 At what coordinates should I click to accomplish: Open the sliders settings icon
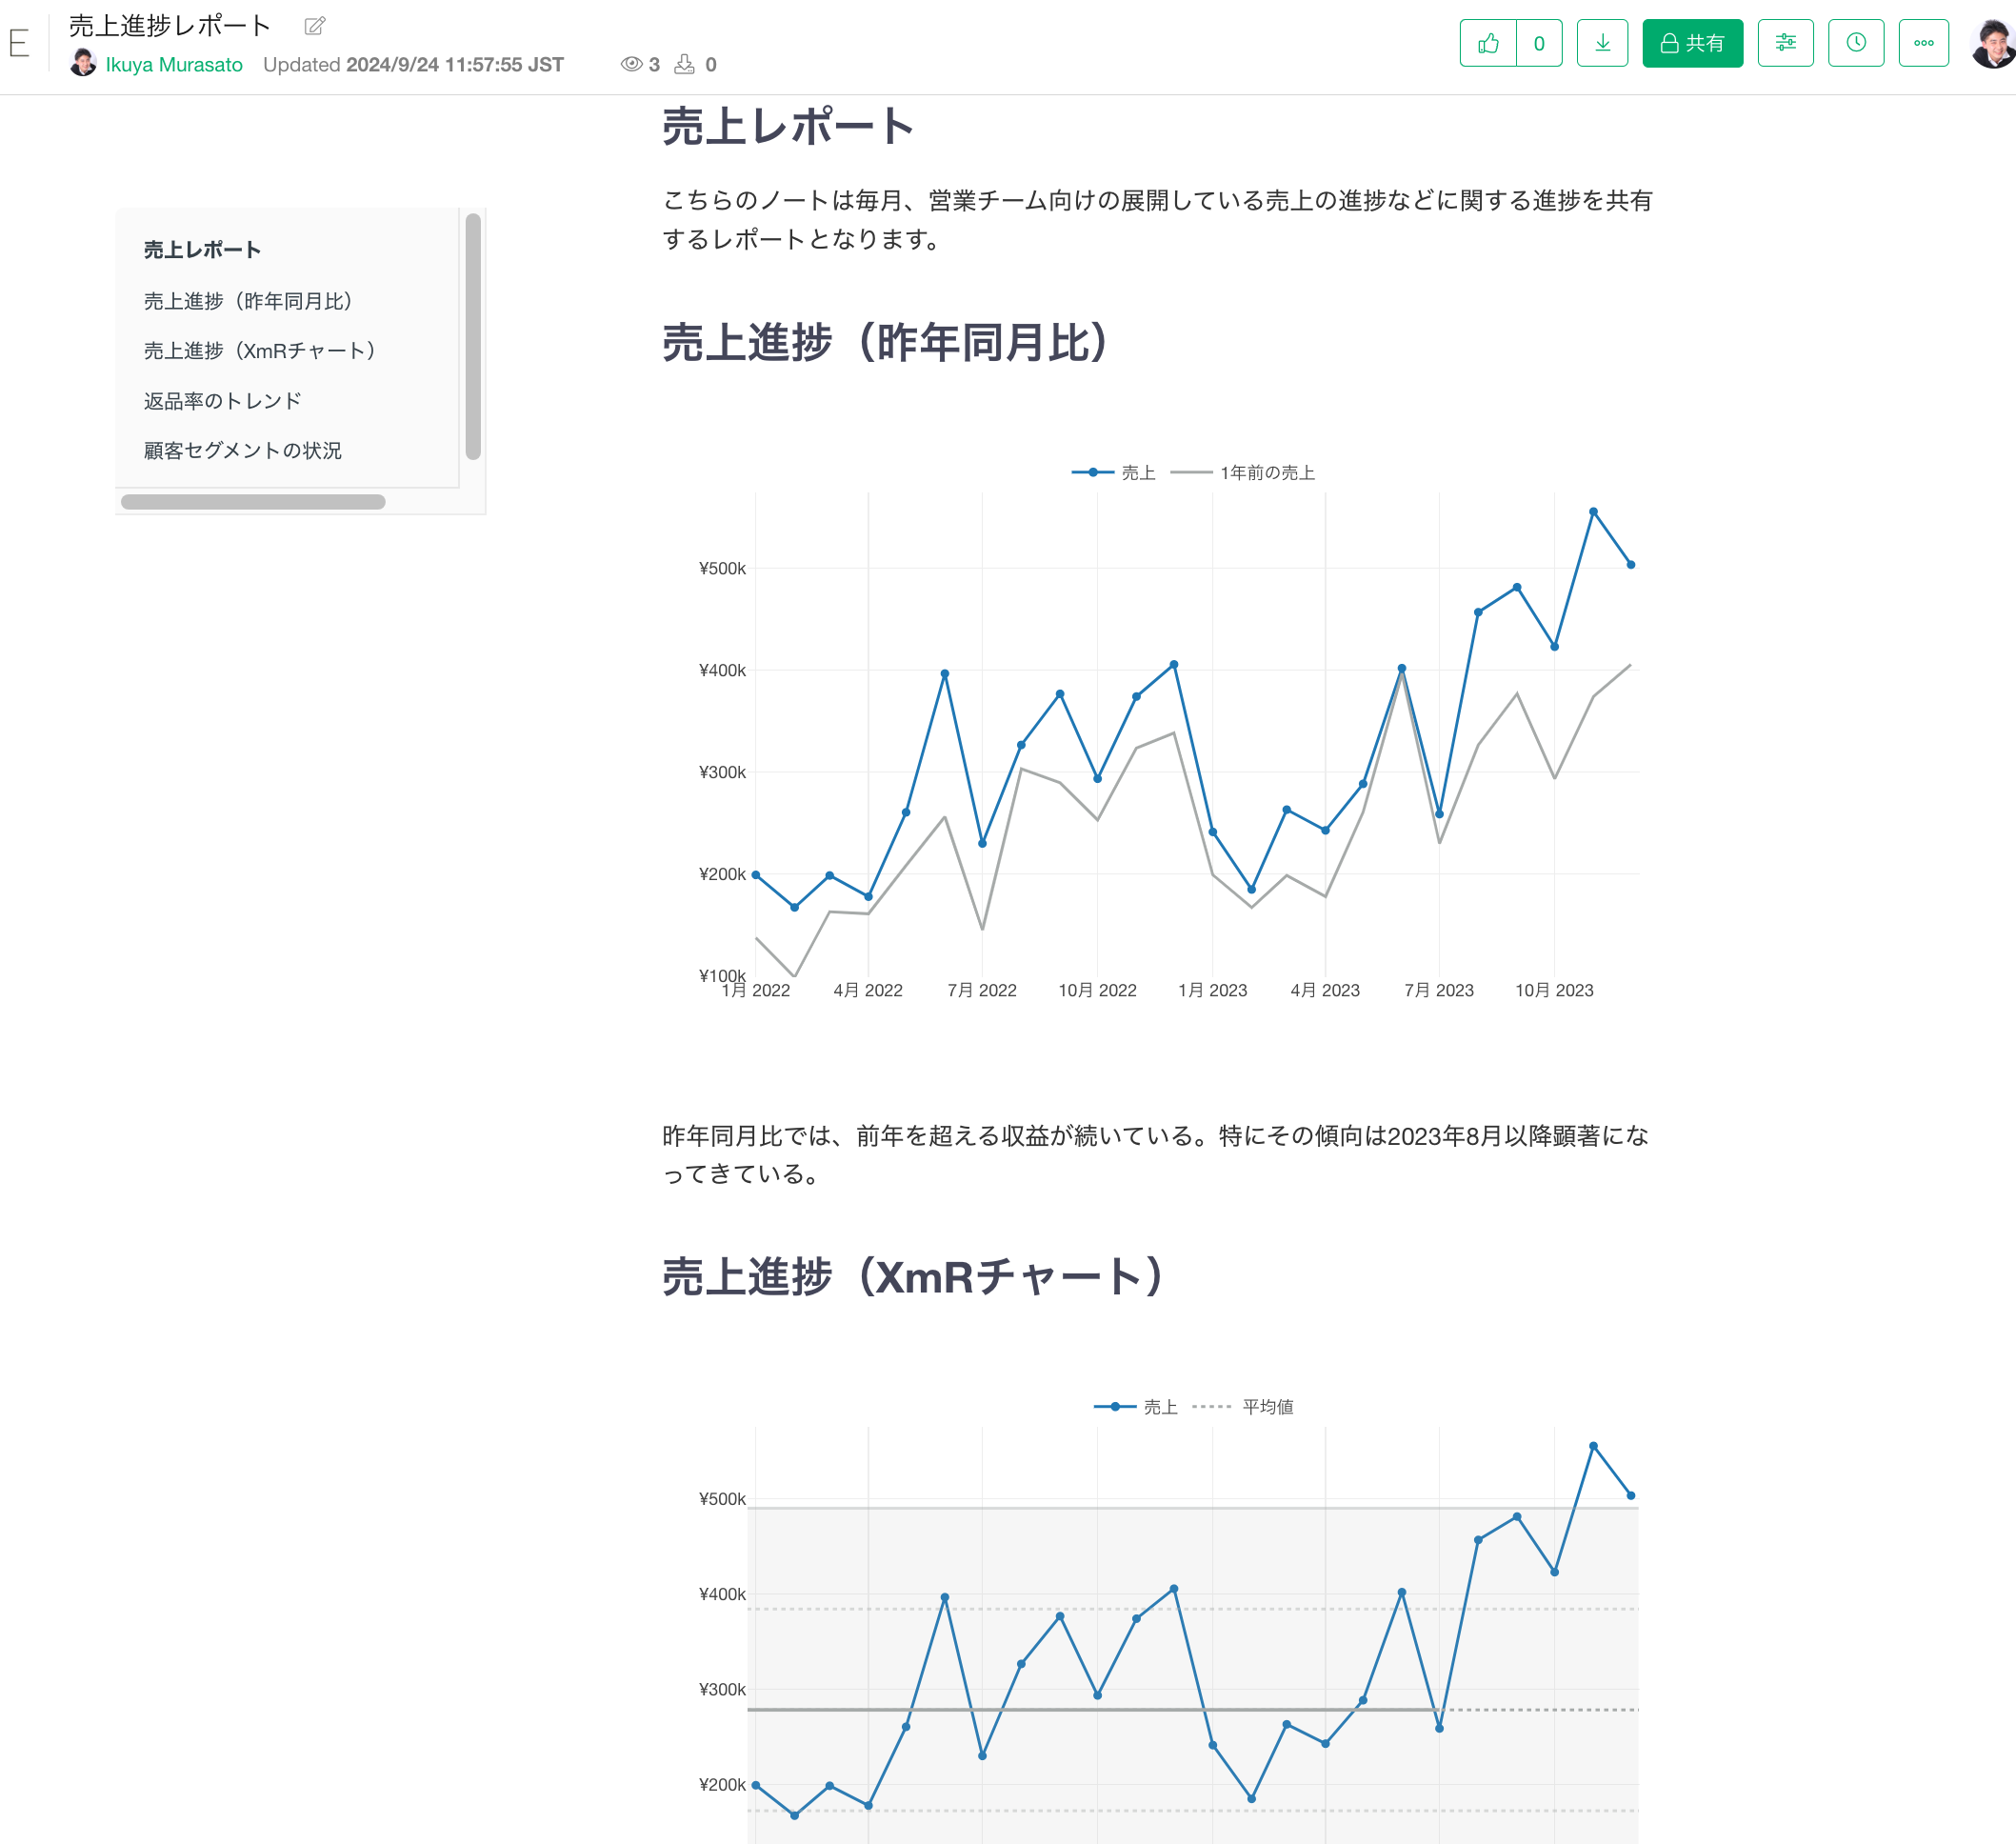1785,43
